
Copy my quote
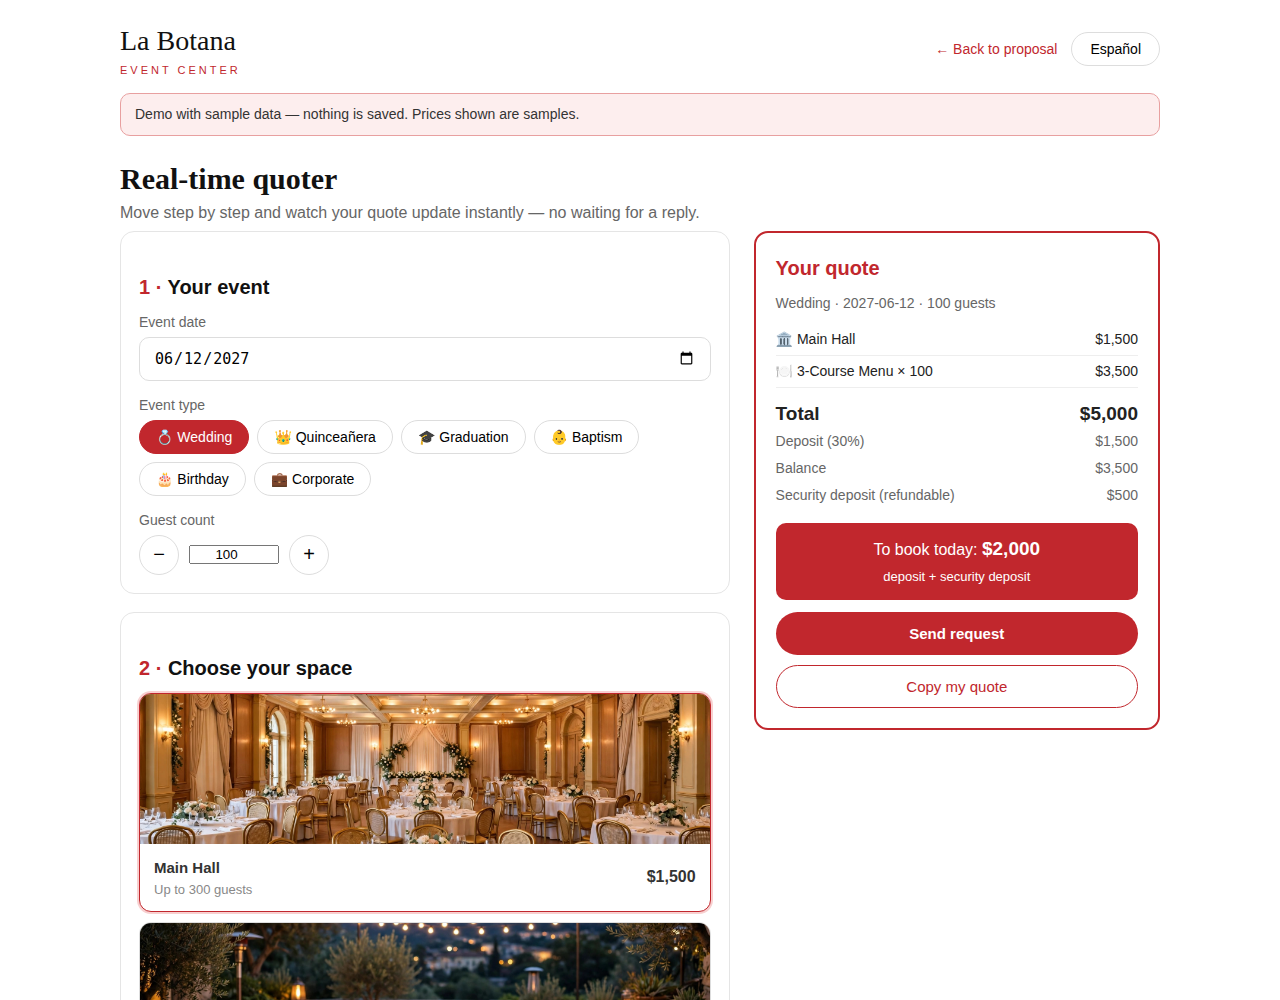point(957,687)
